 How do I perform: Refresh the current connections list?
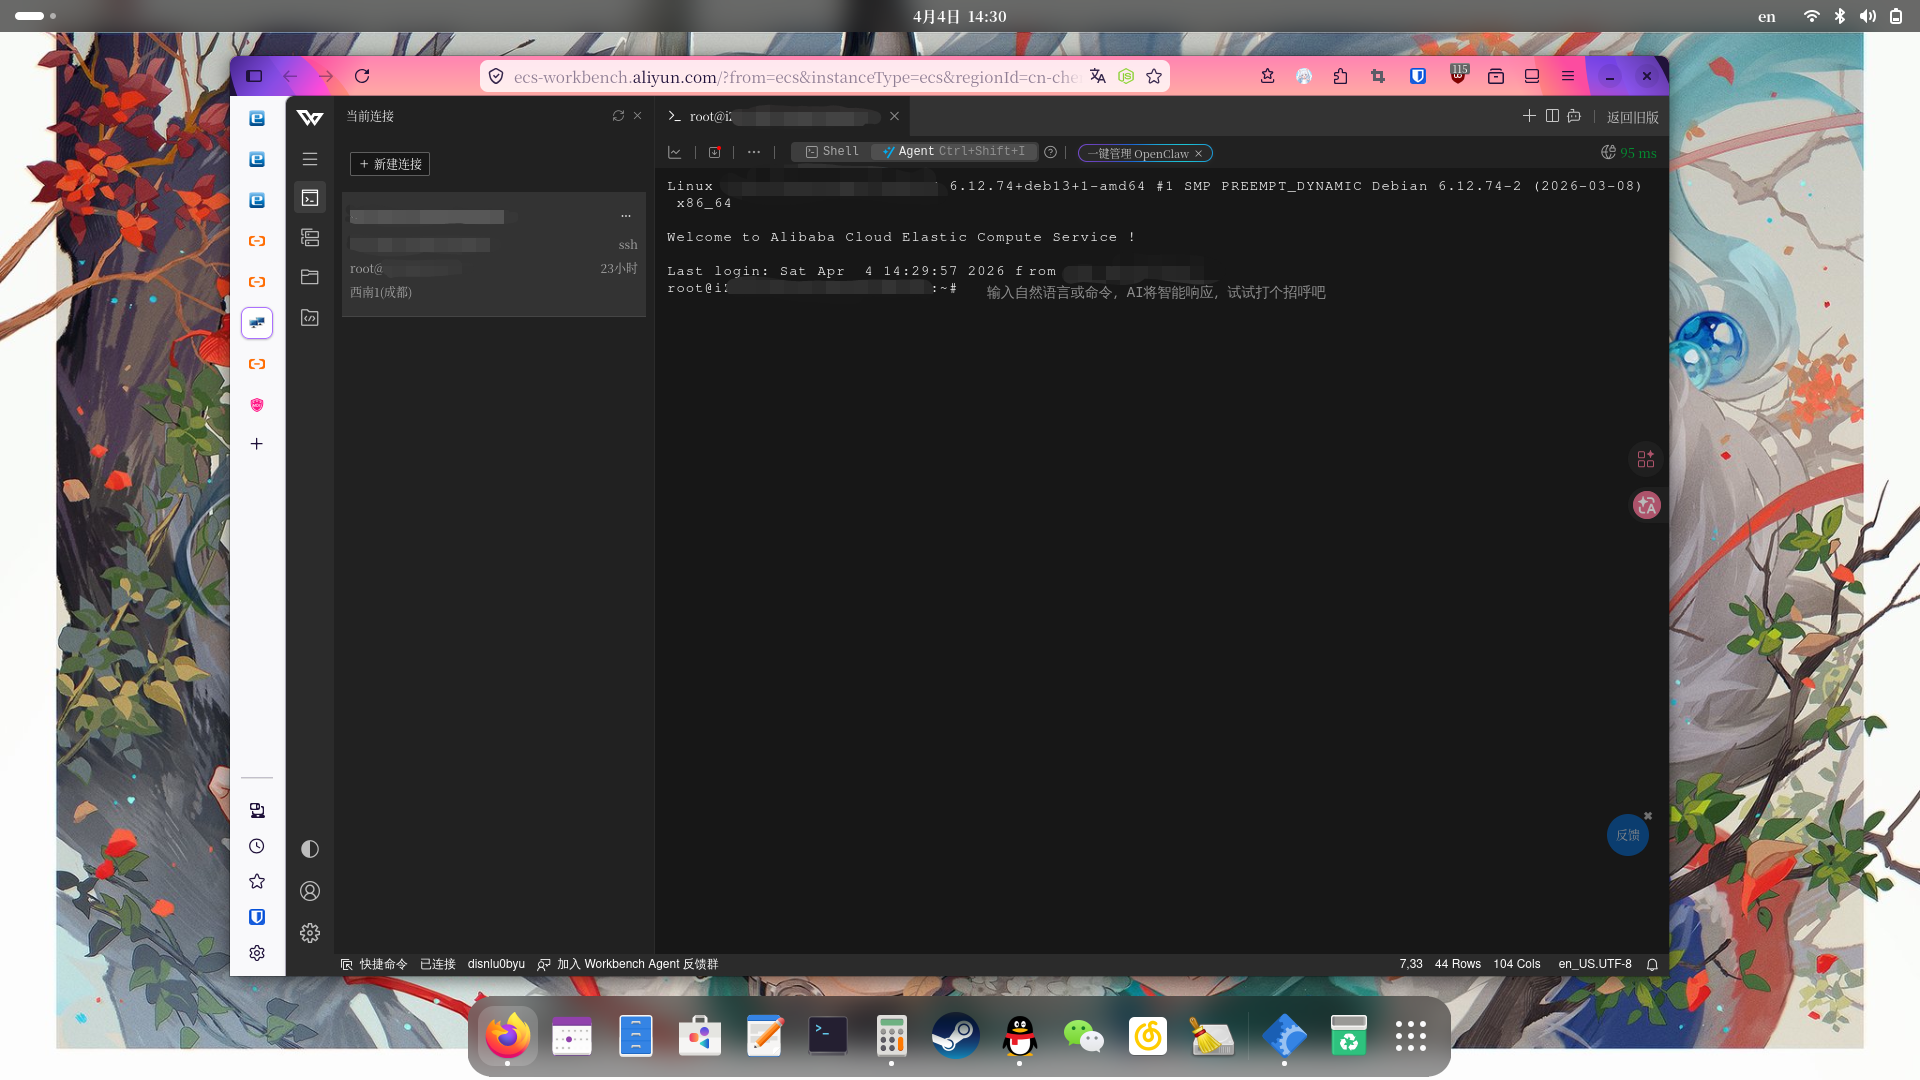pos(618,116)
